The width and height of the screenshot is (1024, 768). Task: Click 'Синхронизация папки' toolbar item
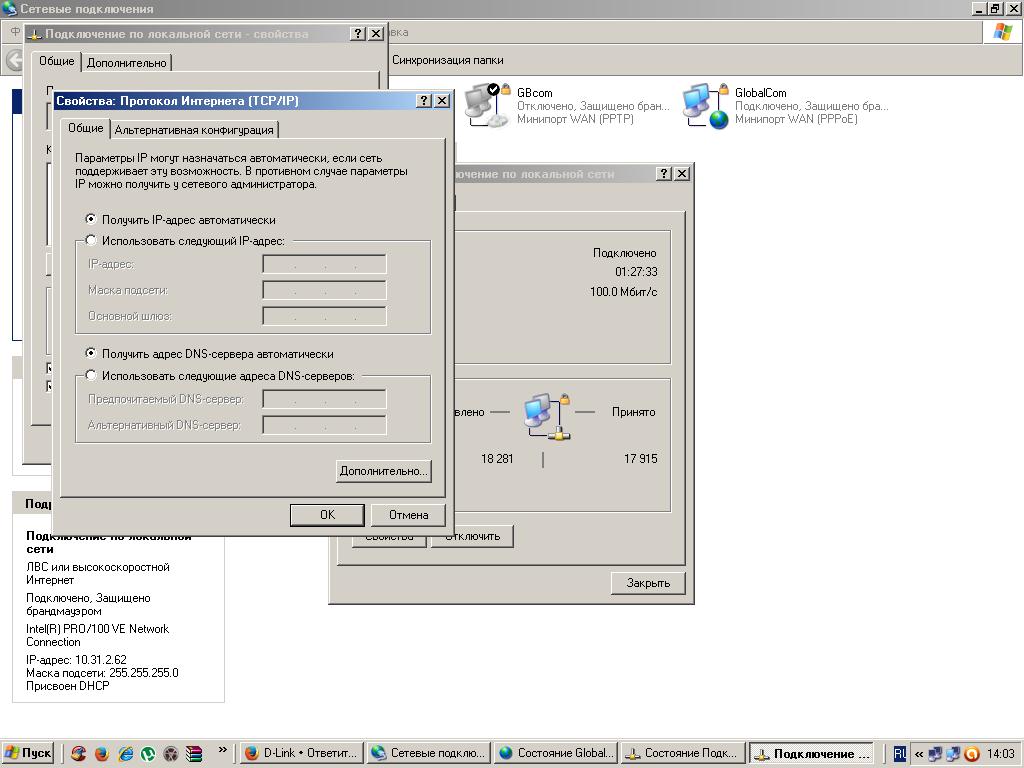pyautogui.click(x=447, y=60)
